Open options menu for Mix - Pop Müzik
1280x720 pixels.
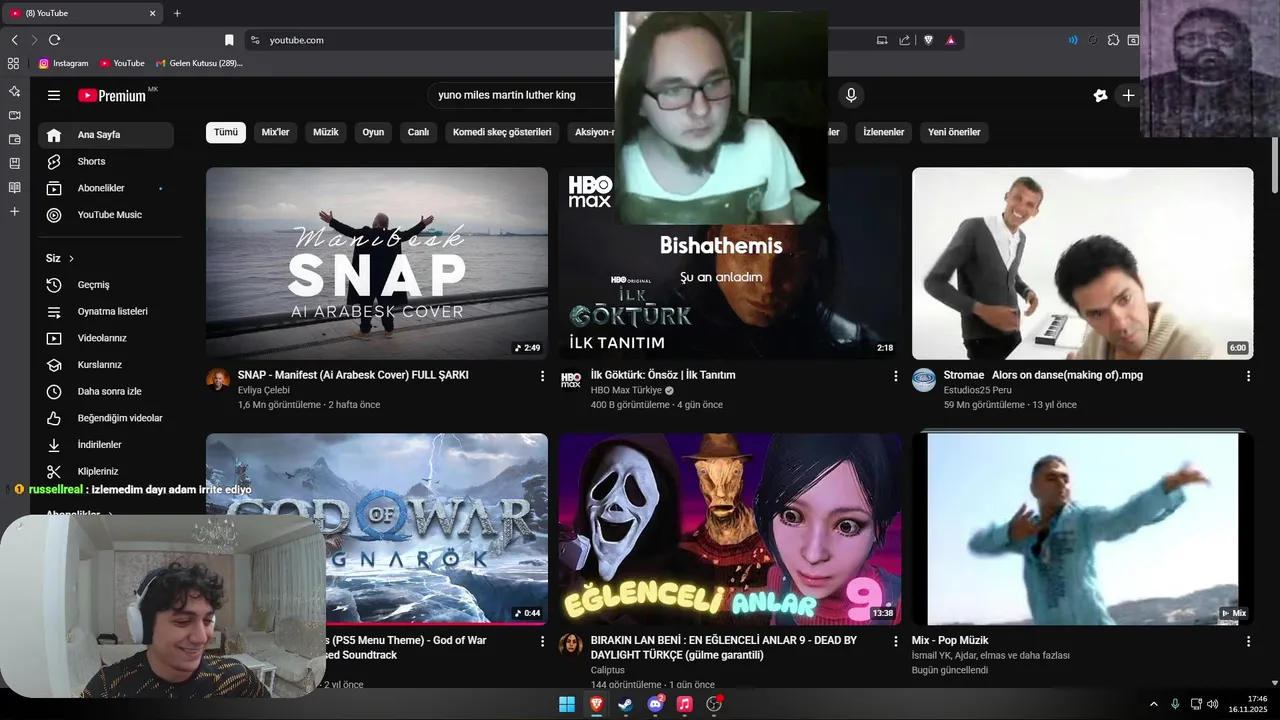point(1248,641)
